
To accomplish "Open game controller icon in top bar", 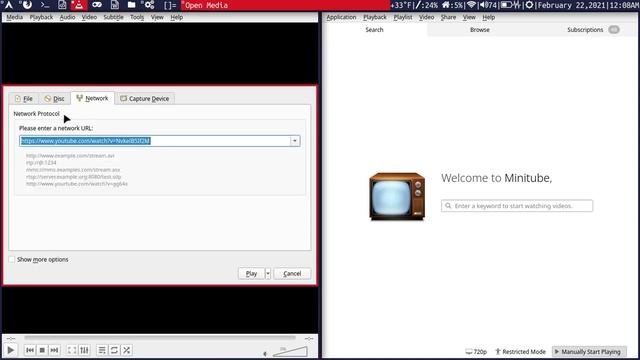I will click(97, 5).
